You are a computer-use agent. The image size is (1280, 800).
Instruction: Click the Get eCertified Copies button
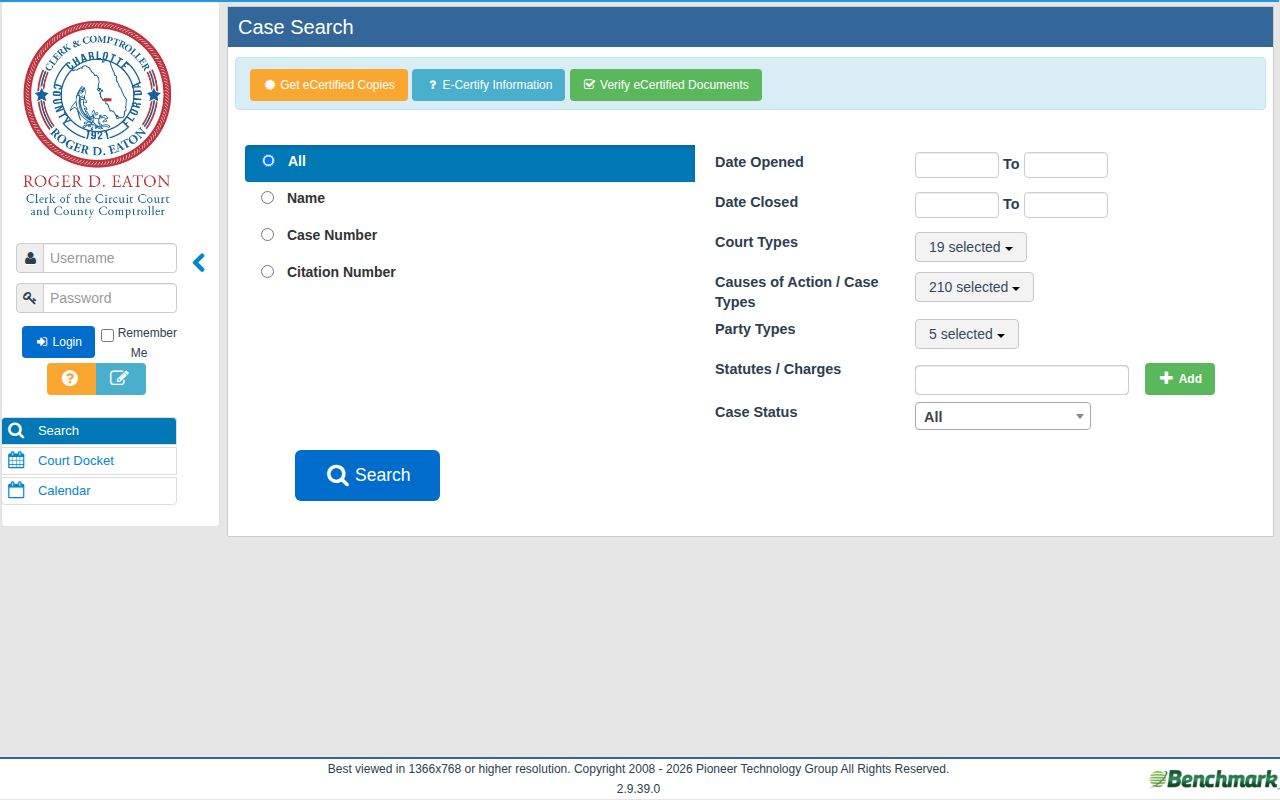tap(329, 85)
